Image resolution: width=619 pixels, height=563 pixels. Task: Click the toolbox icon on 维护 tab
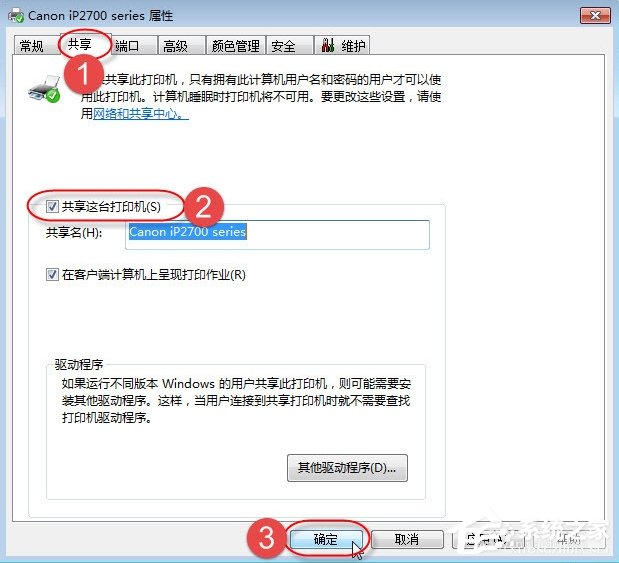pos(327,46)
